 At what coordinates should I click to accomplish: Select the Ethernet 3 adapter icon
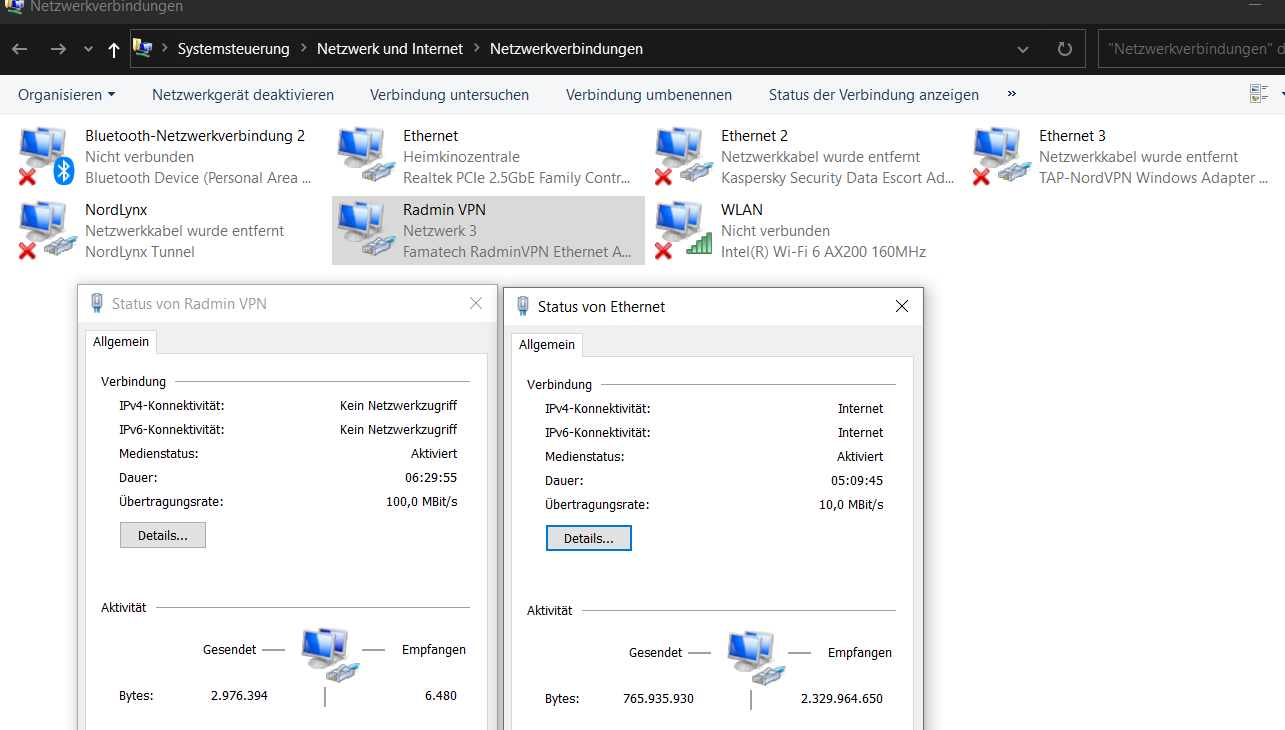point(1002,157)
